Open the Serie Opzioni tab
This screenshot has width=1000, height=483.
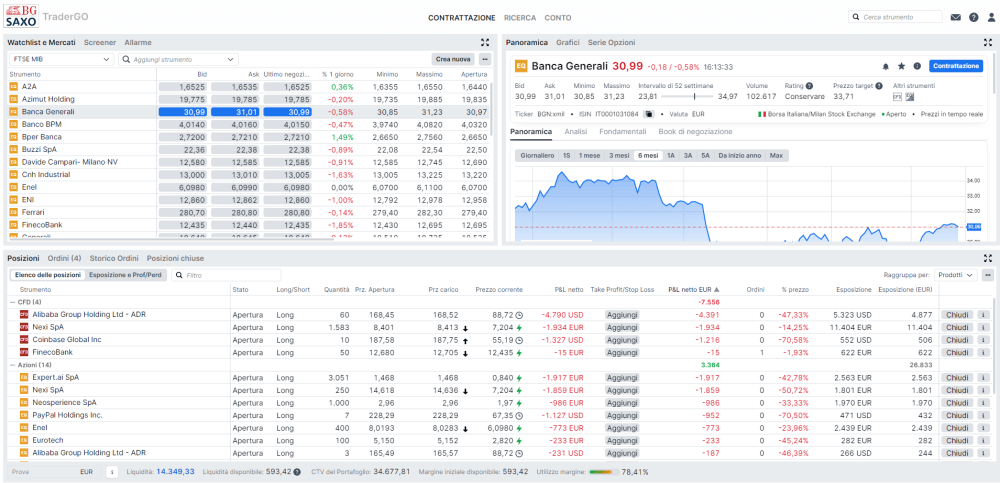(x=612, y=42)
